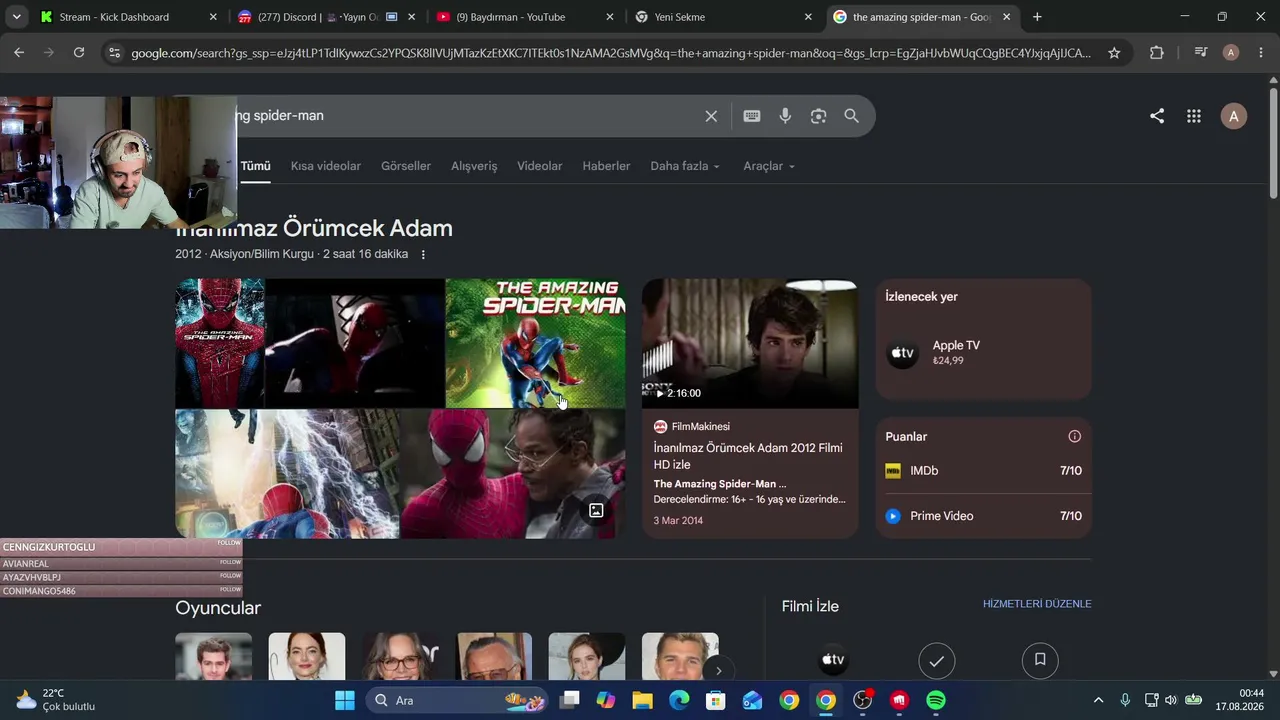1280x720 pixels.
Task: Open the Chrome extensions puzzle icon
Action: point(1157,53)
